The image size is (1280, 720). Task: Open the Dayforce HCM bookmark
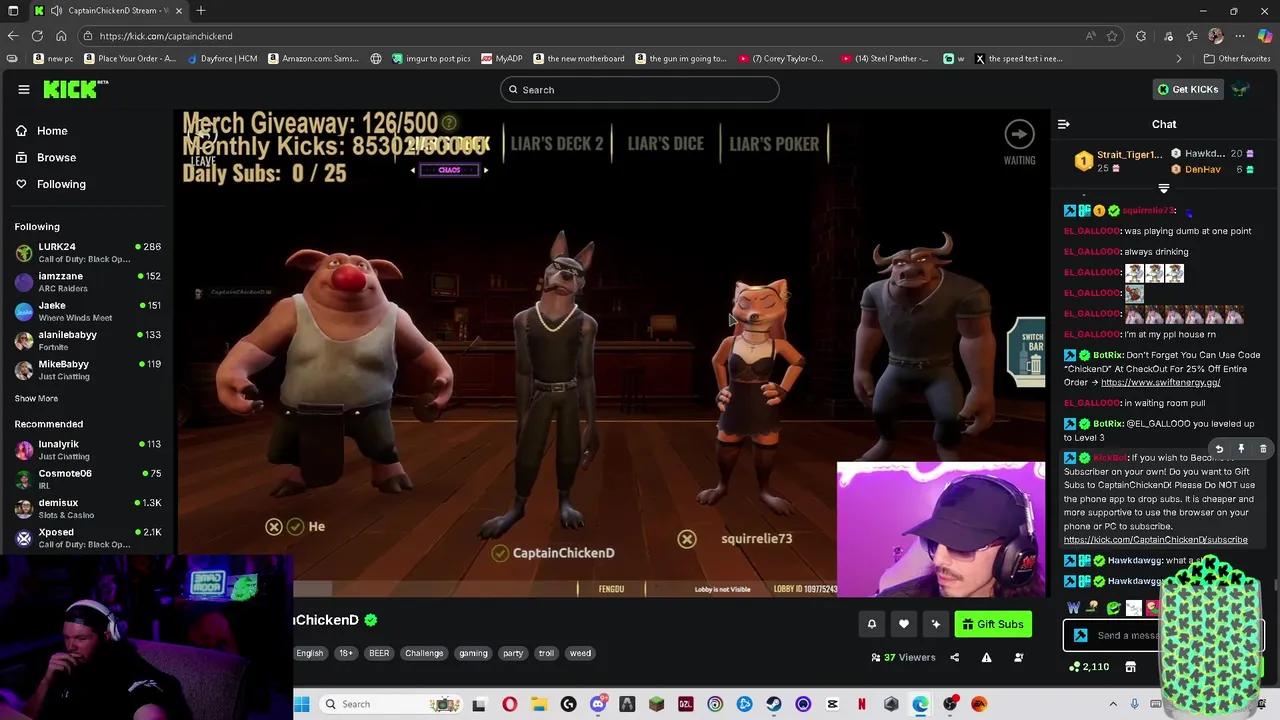(221, 59)
